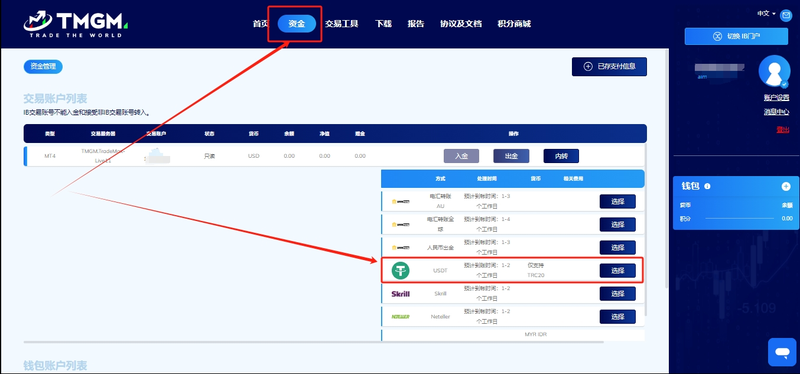Screen dimensions: 800x374
Task: Click the red 退出 logout link
Action: pyautogui.click(x=783, y=130)
